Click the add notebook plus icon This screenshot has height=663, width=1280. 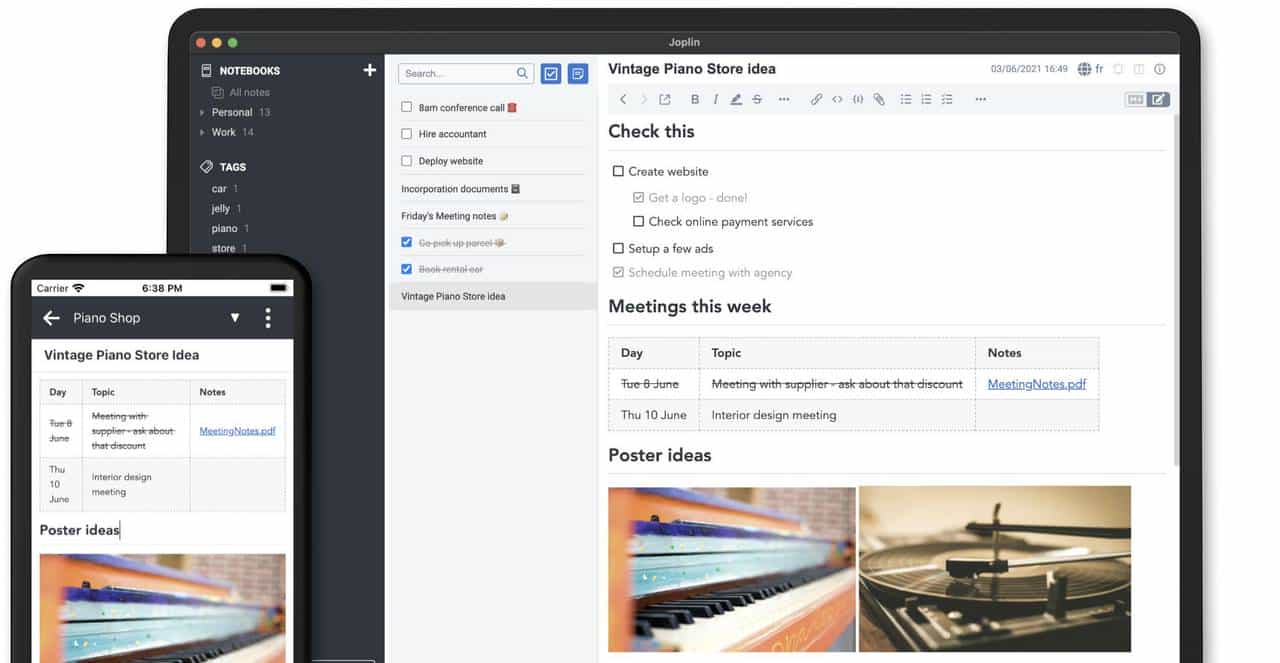(370, 70)
